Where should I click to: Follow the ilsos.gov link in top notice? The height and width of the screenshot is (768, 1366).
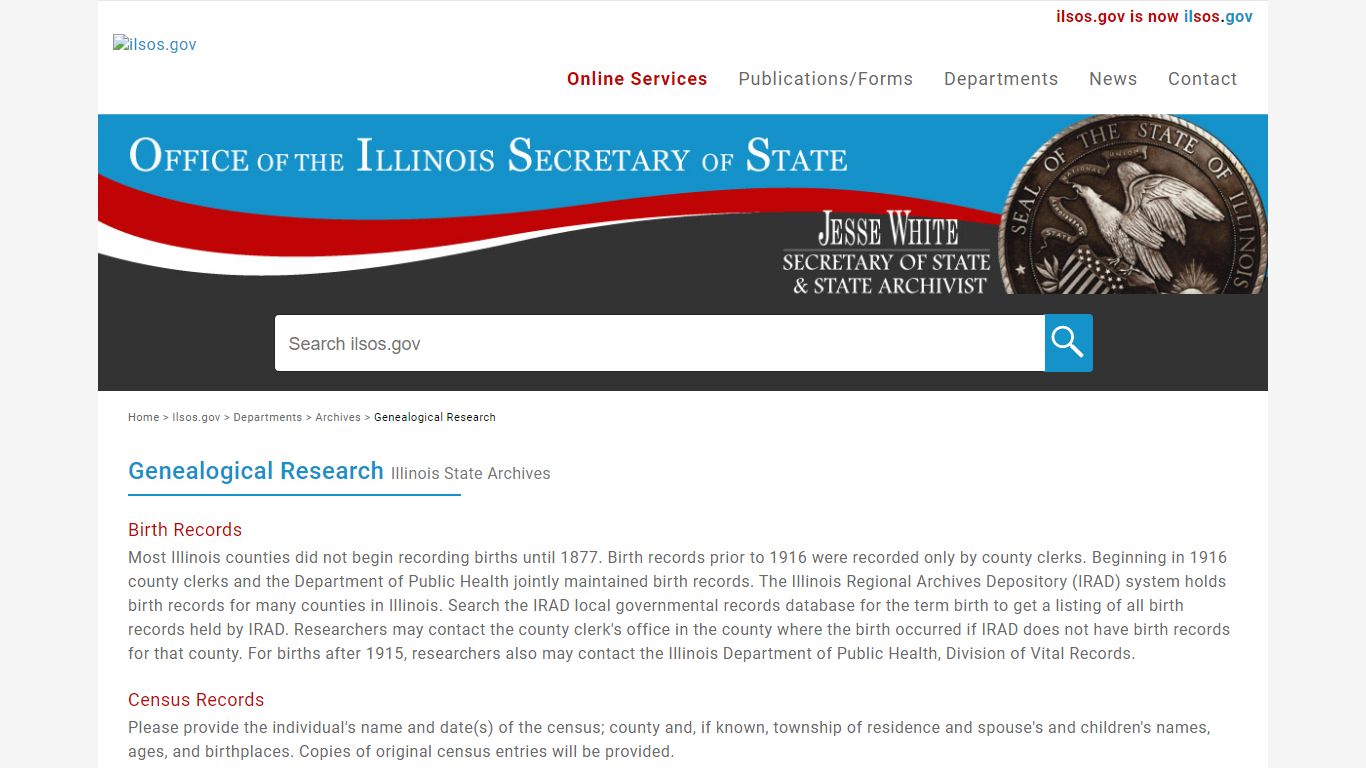pos(1218,16)
